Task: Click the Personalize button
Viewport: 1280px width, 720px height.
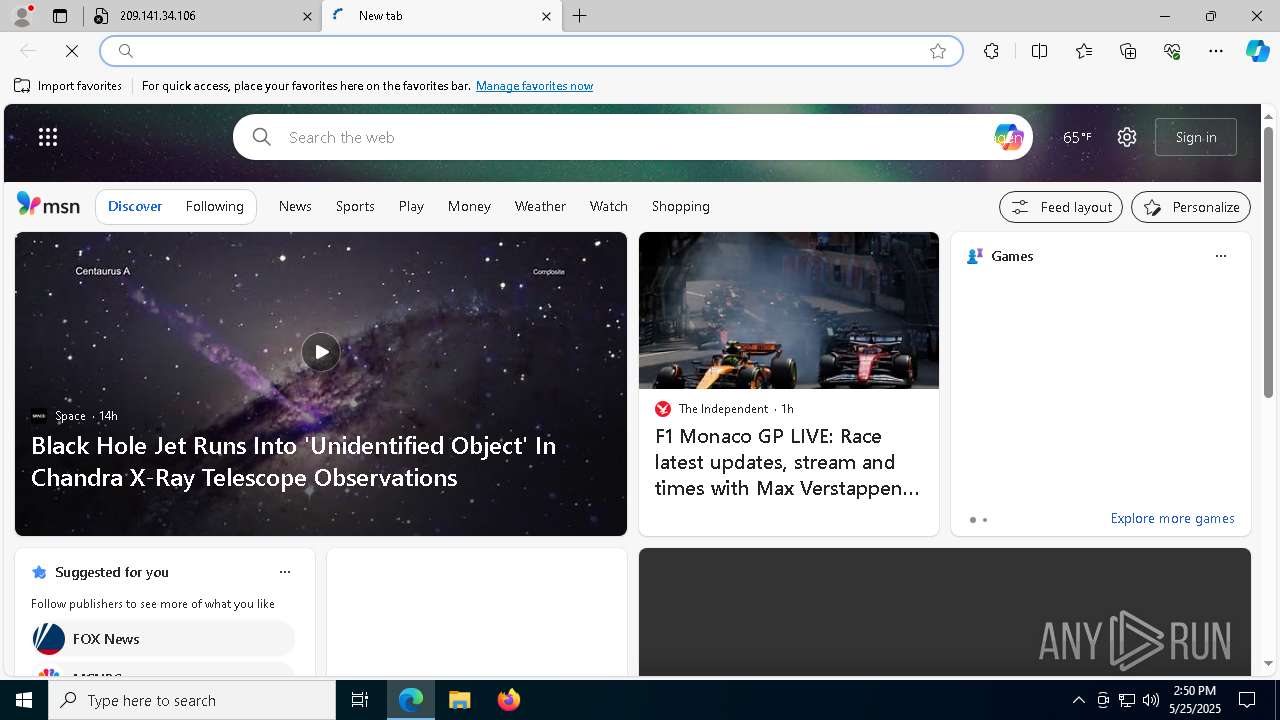Action: click(1191, 207)
